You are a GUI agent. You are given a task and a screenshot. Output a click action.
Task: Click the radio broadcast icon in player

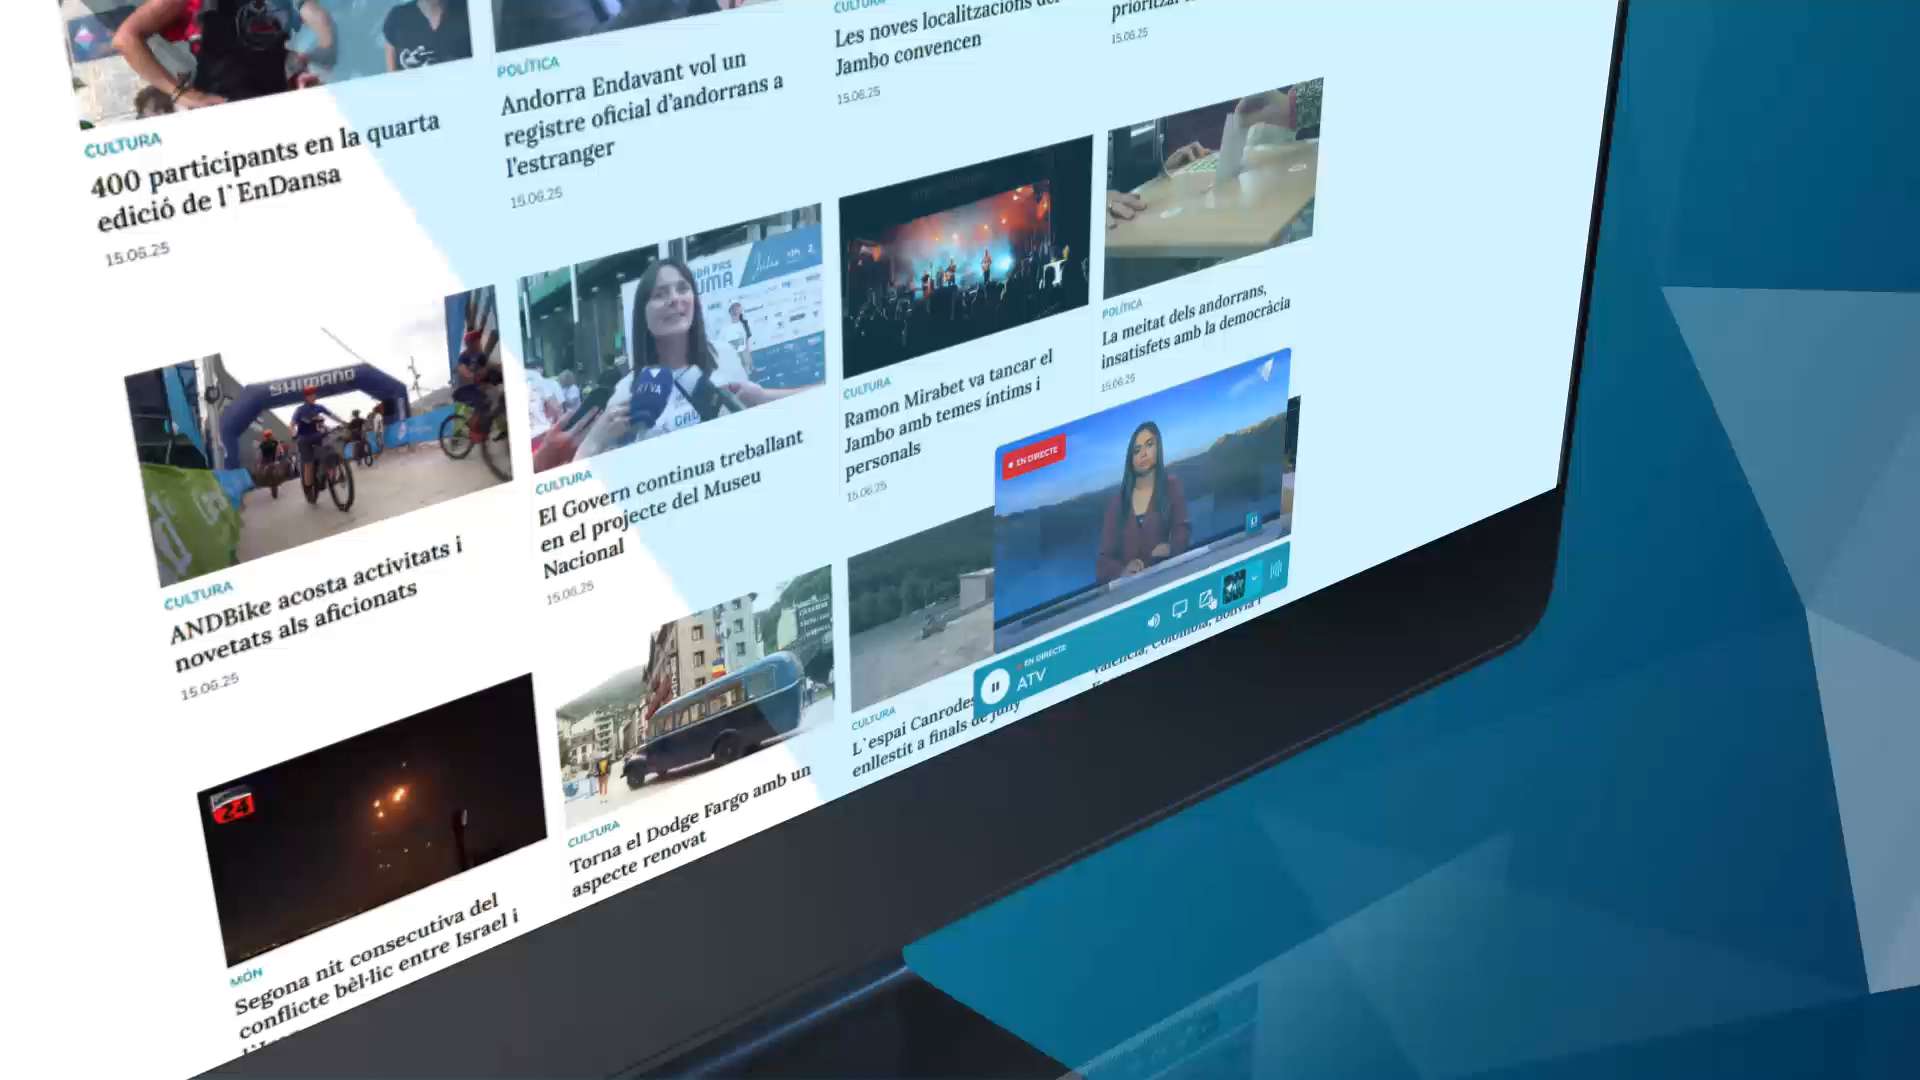1276,570
